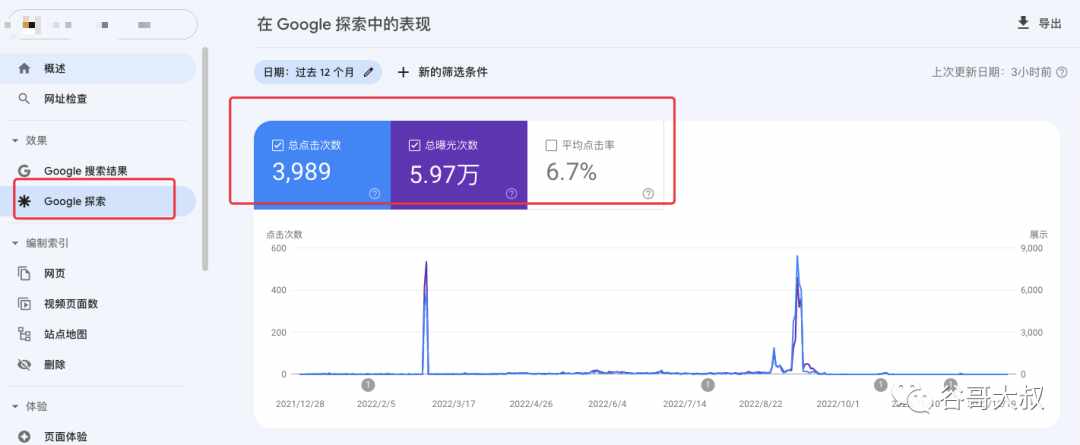Click the Google G icon in sidebar
Viewport: 1080px width, 445px height.
click(x=24, y=171)
